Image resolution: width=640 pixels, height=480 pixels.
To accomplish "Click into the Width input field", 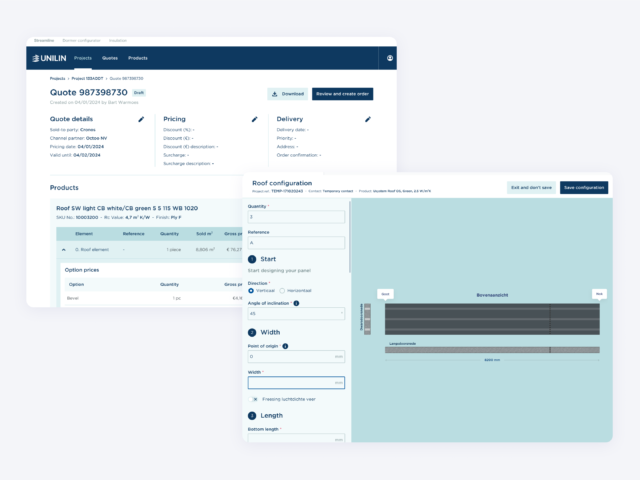I will [x=296, y=382].
